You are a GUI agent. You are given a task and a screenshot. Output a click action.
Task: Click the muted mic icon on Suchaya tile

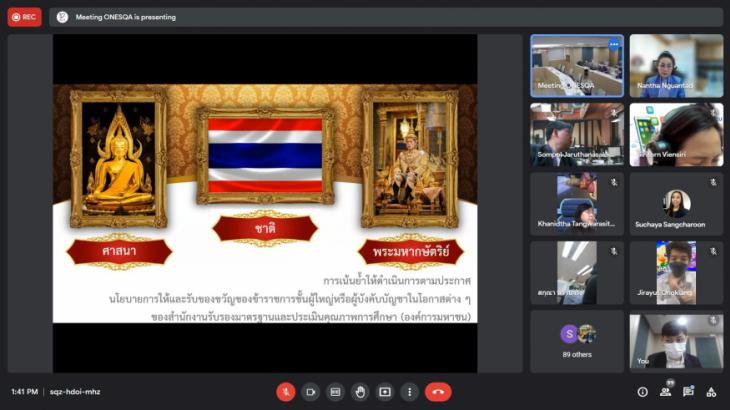pyautogui.click(x=713, y=182)
